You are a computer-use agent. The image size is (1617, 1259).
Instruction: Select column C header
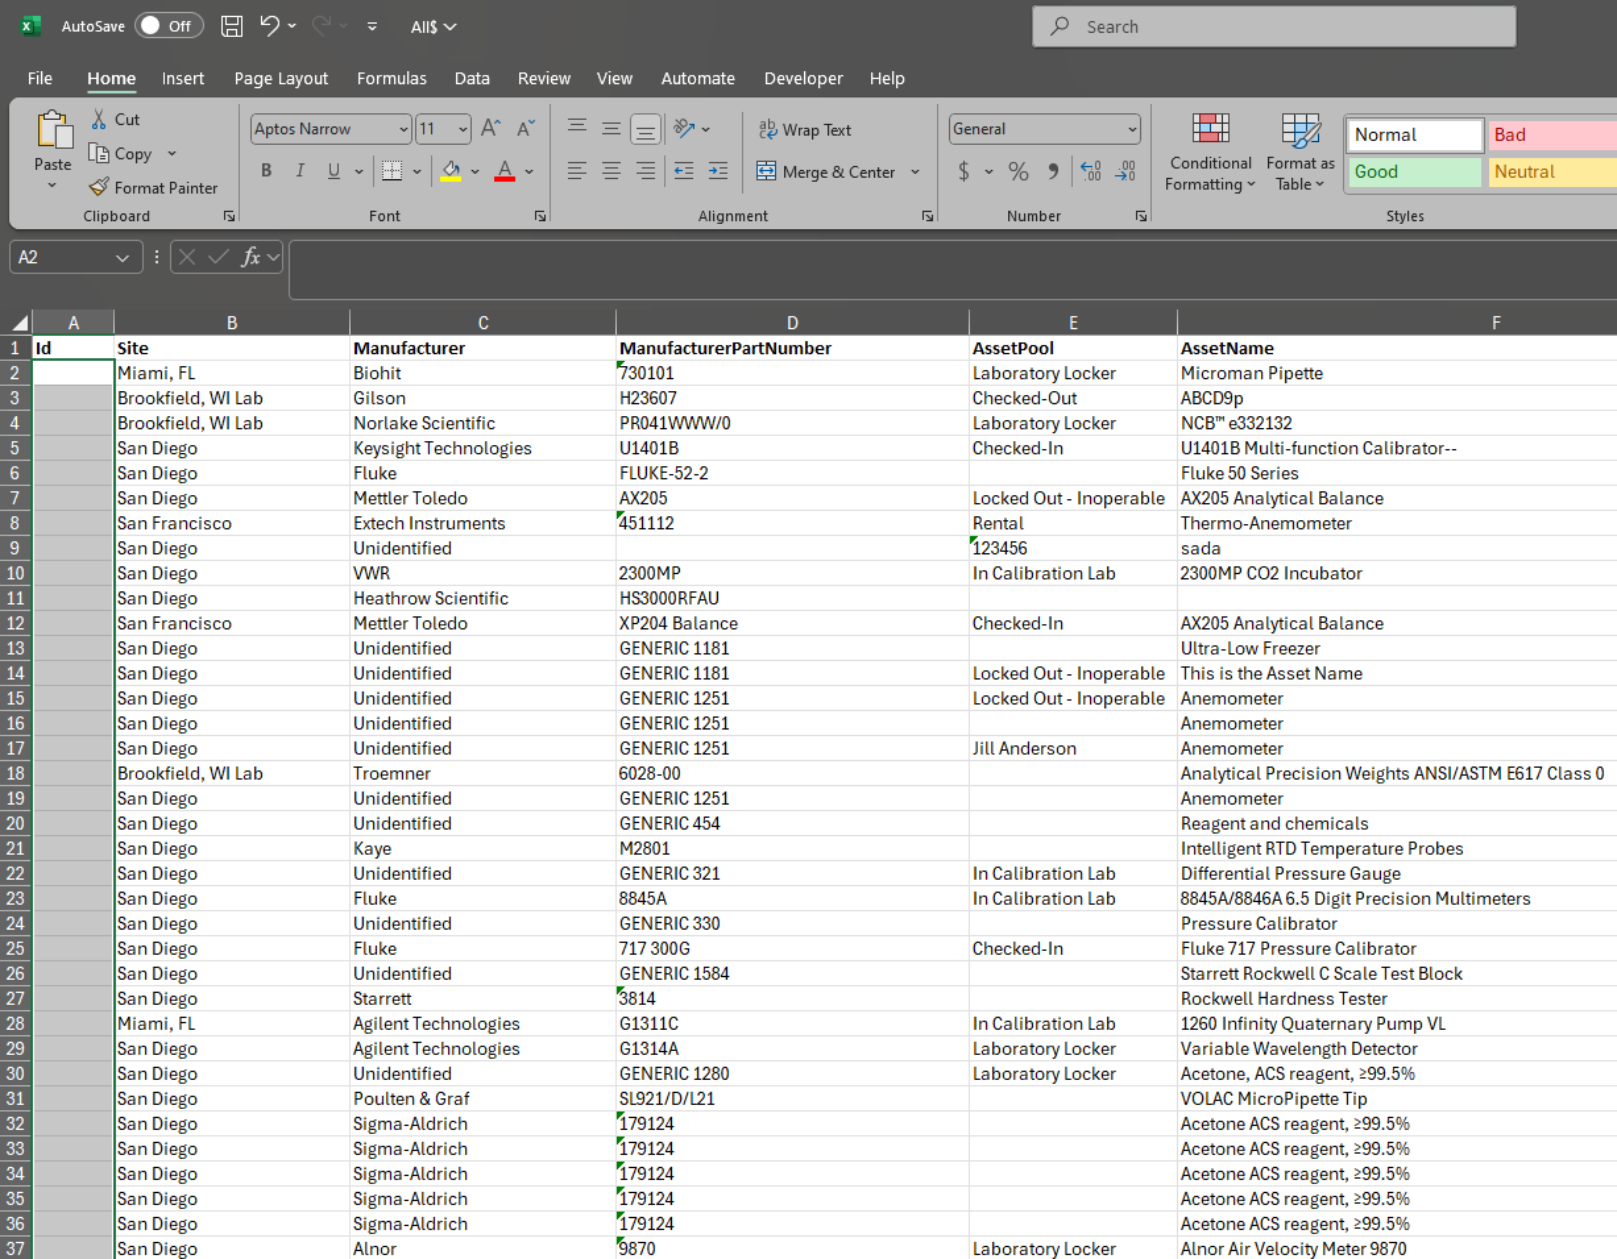[483, 322]
